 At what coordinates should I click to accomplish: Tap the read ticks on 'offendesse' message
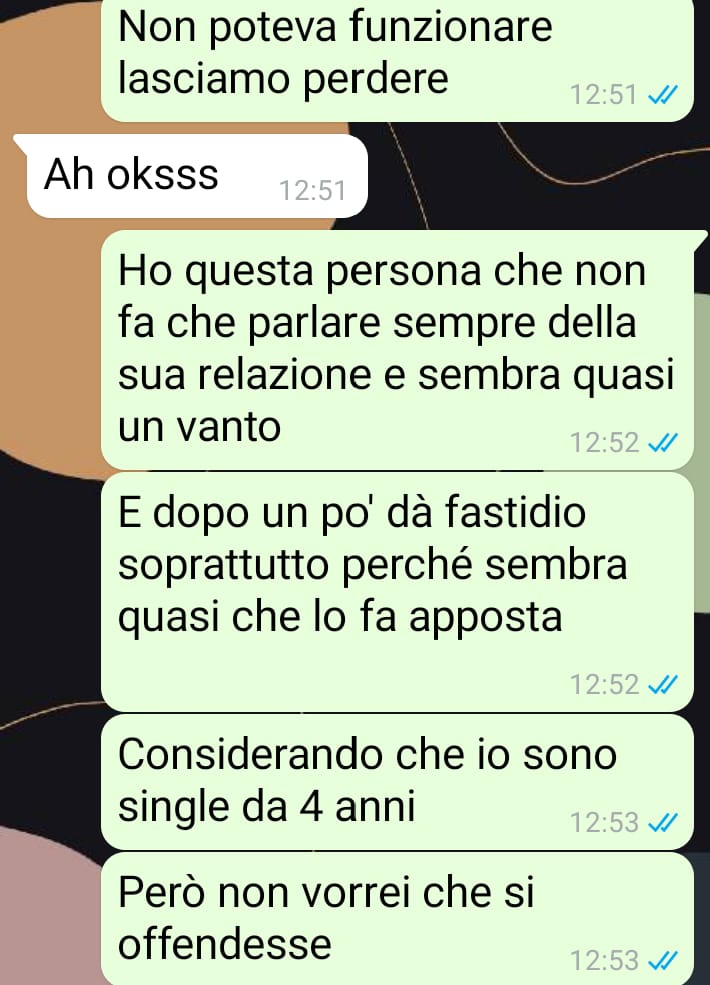(x=662, y=961)
